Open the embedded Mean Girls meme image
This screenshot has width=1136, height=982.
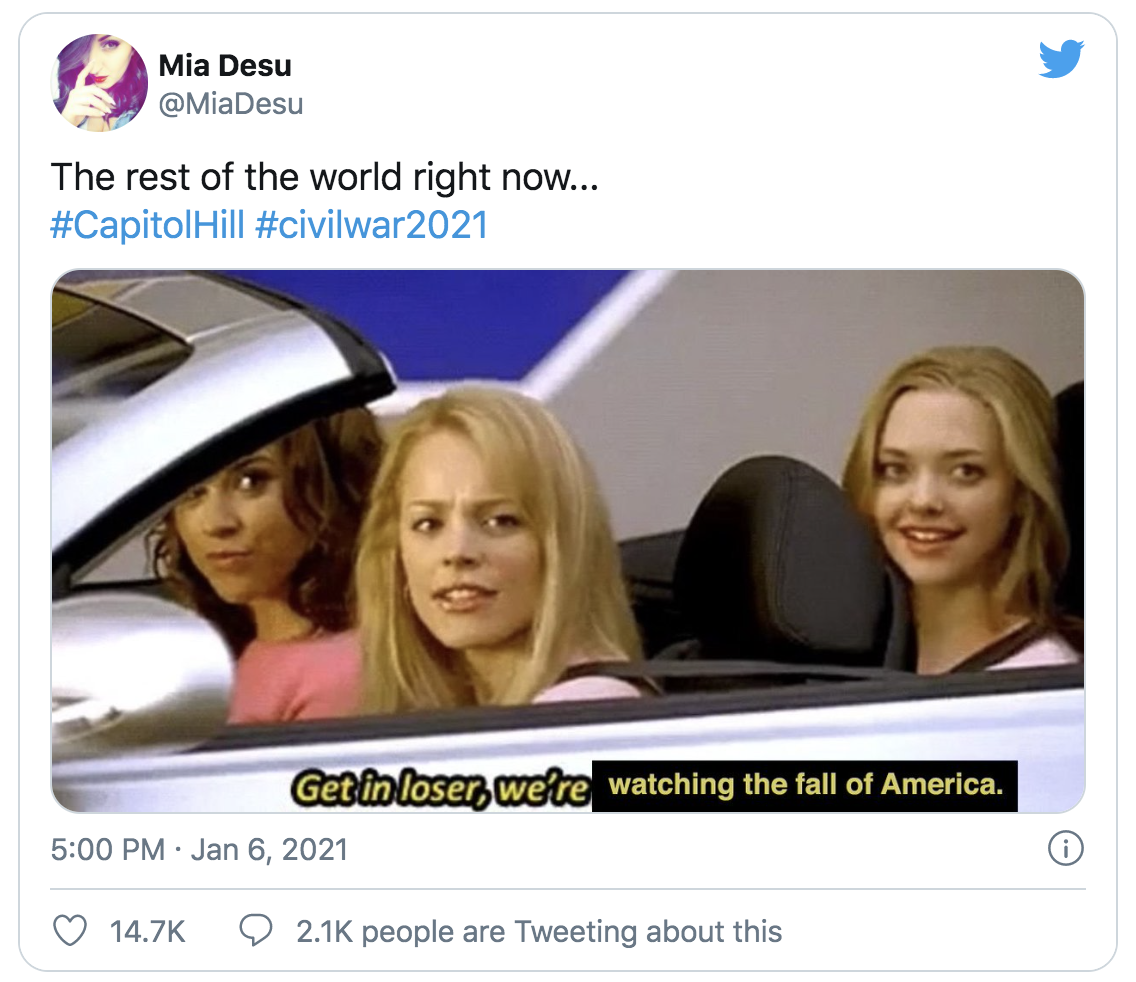click(568, 541)
